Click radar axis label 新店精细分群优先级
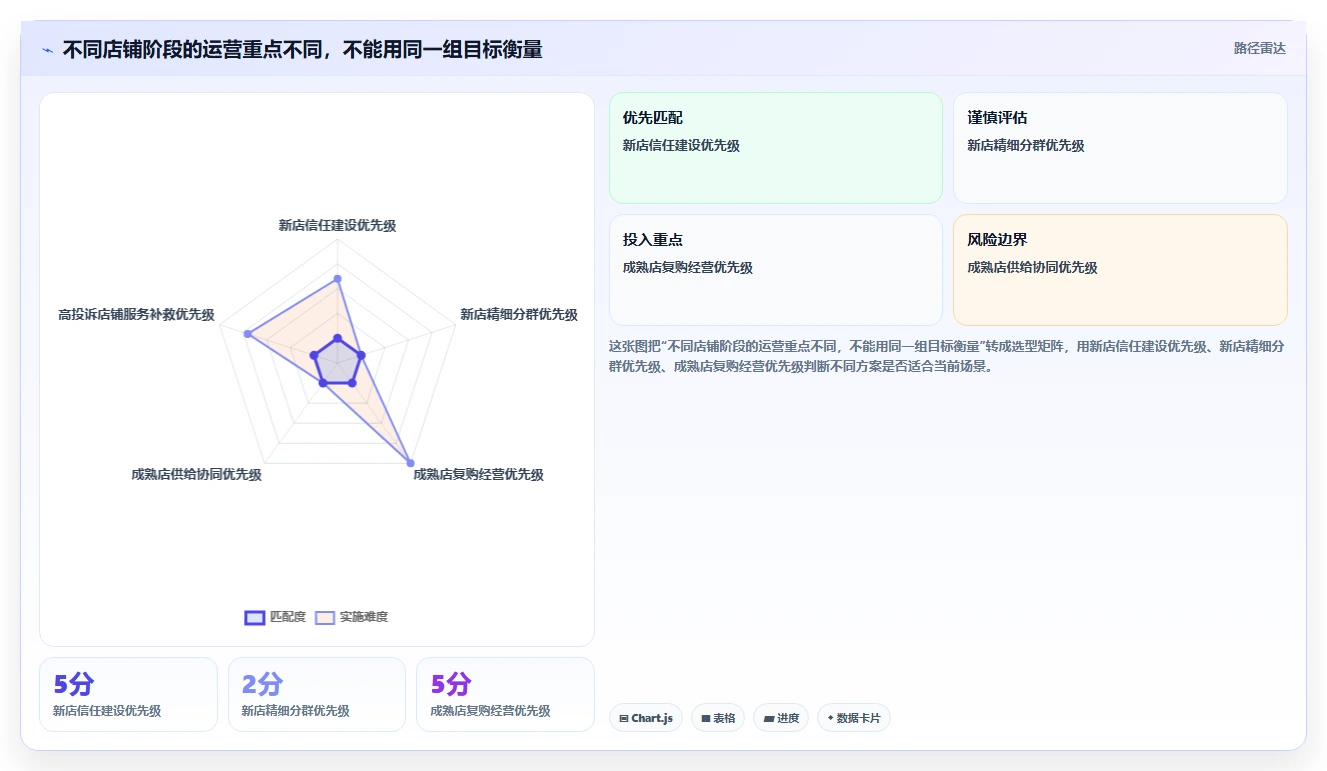 click(519, 314)
